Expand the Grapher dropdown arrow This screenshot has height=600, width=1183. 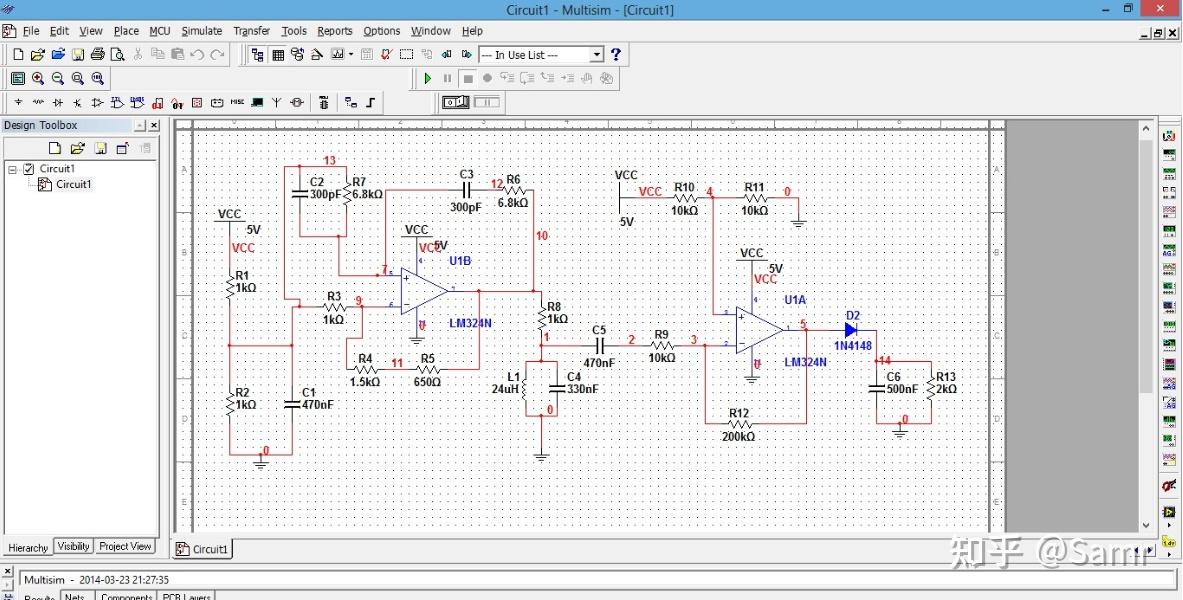351,55
